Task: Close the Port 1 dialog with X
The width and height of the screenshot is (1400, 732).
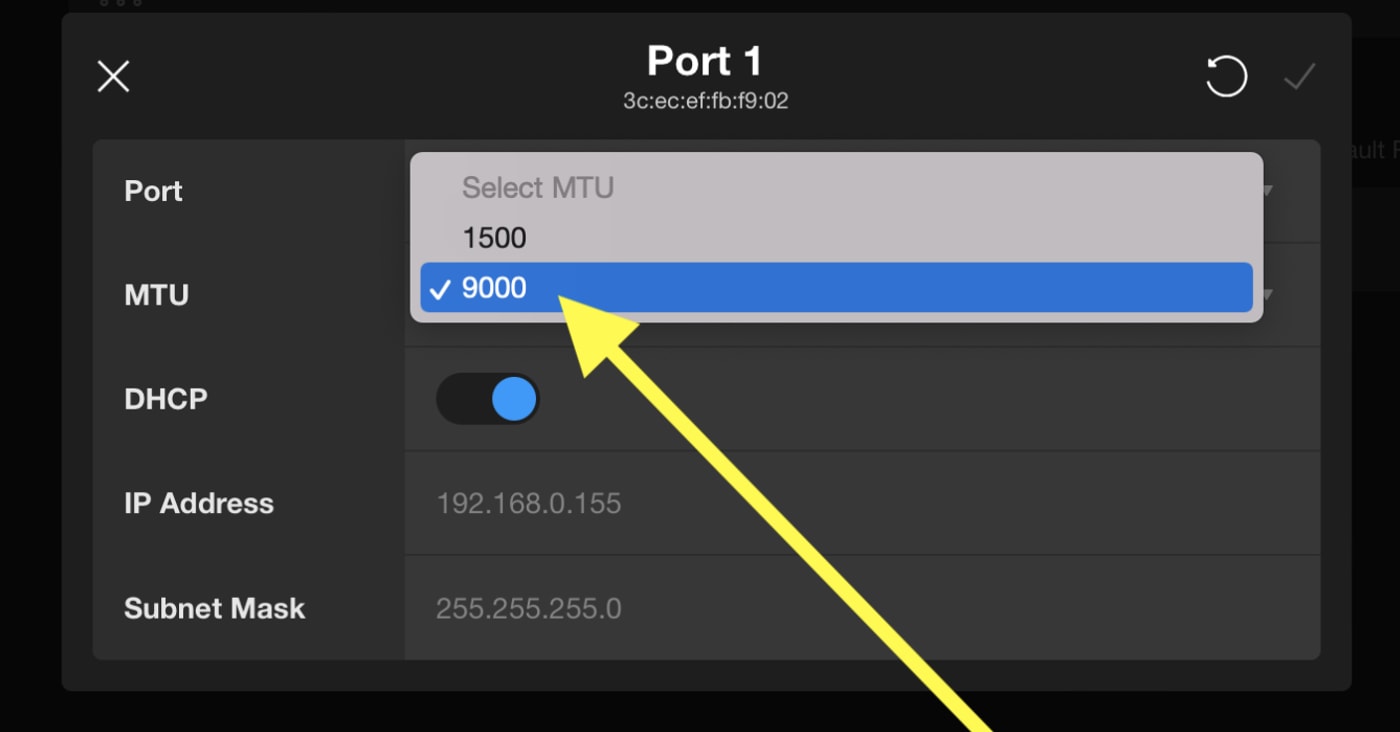Action: 113,76
